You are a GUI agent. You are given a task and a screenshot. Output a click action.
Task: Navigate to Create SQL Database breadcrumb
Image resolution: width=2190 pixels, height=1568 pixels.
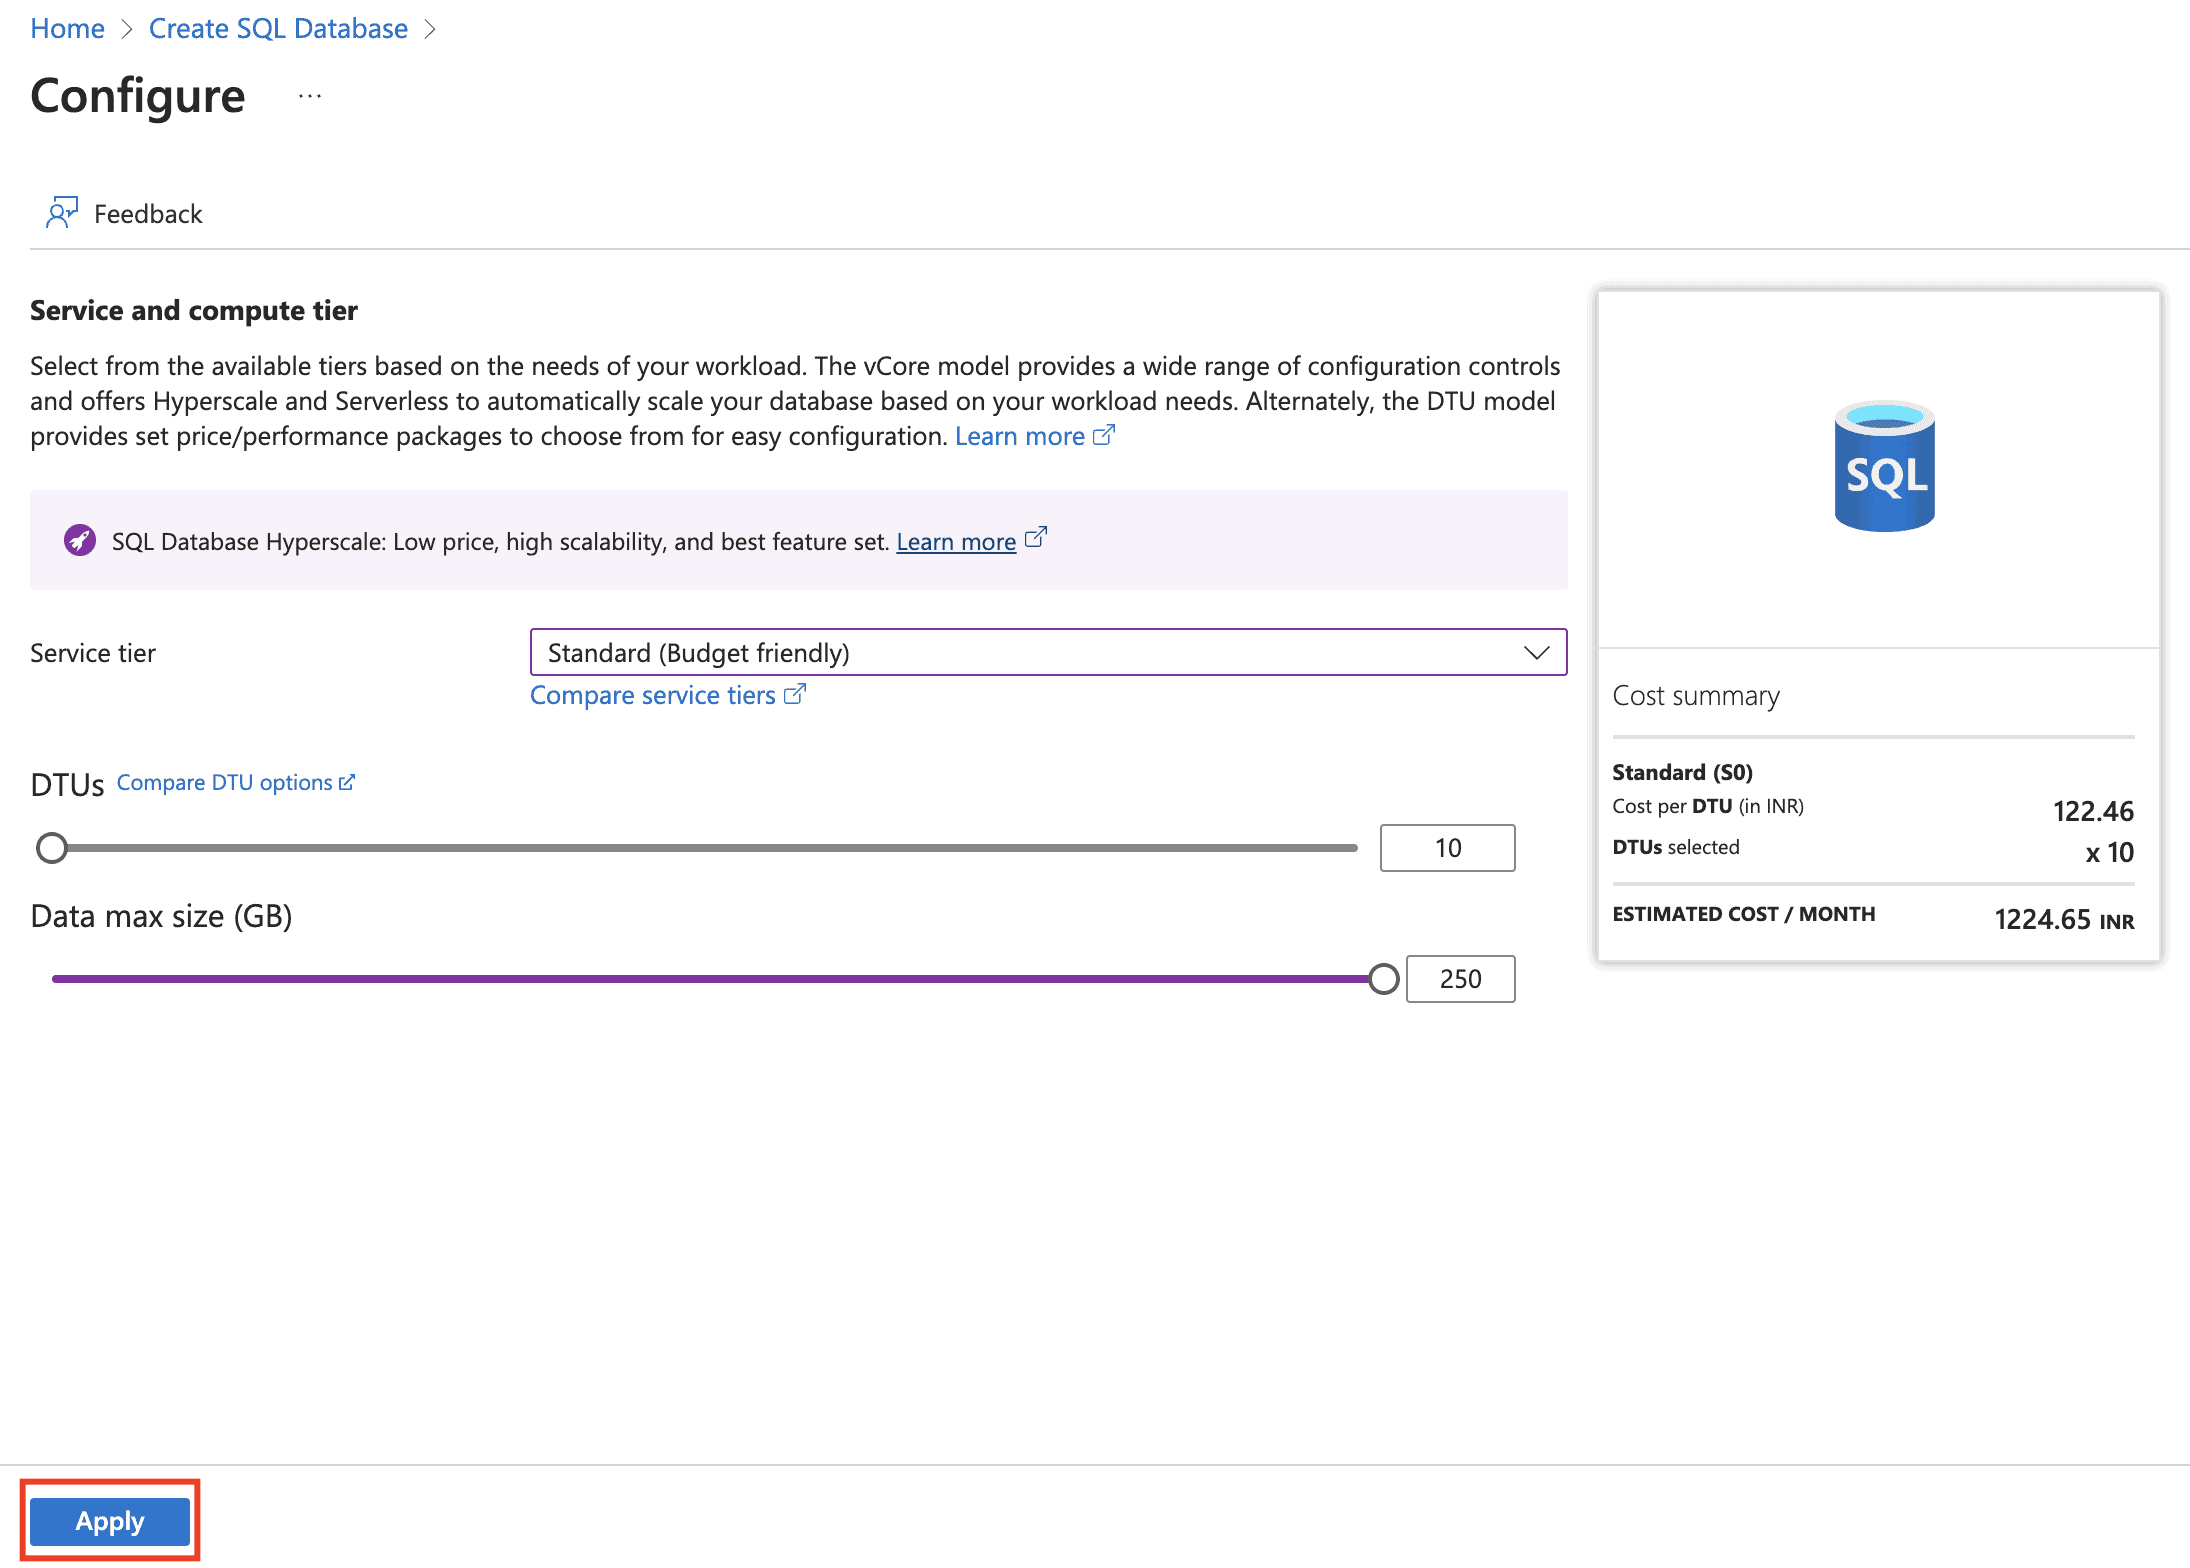tap(278, 28)
